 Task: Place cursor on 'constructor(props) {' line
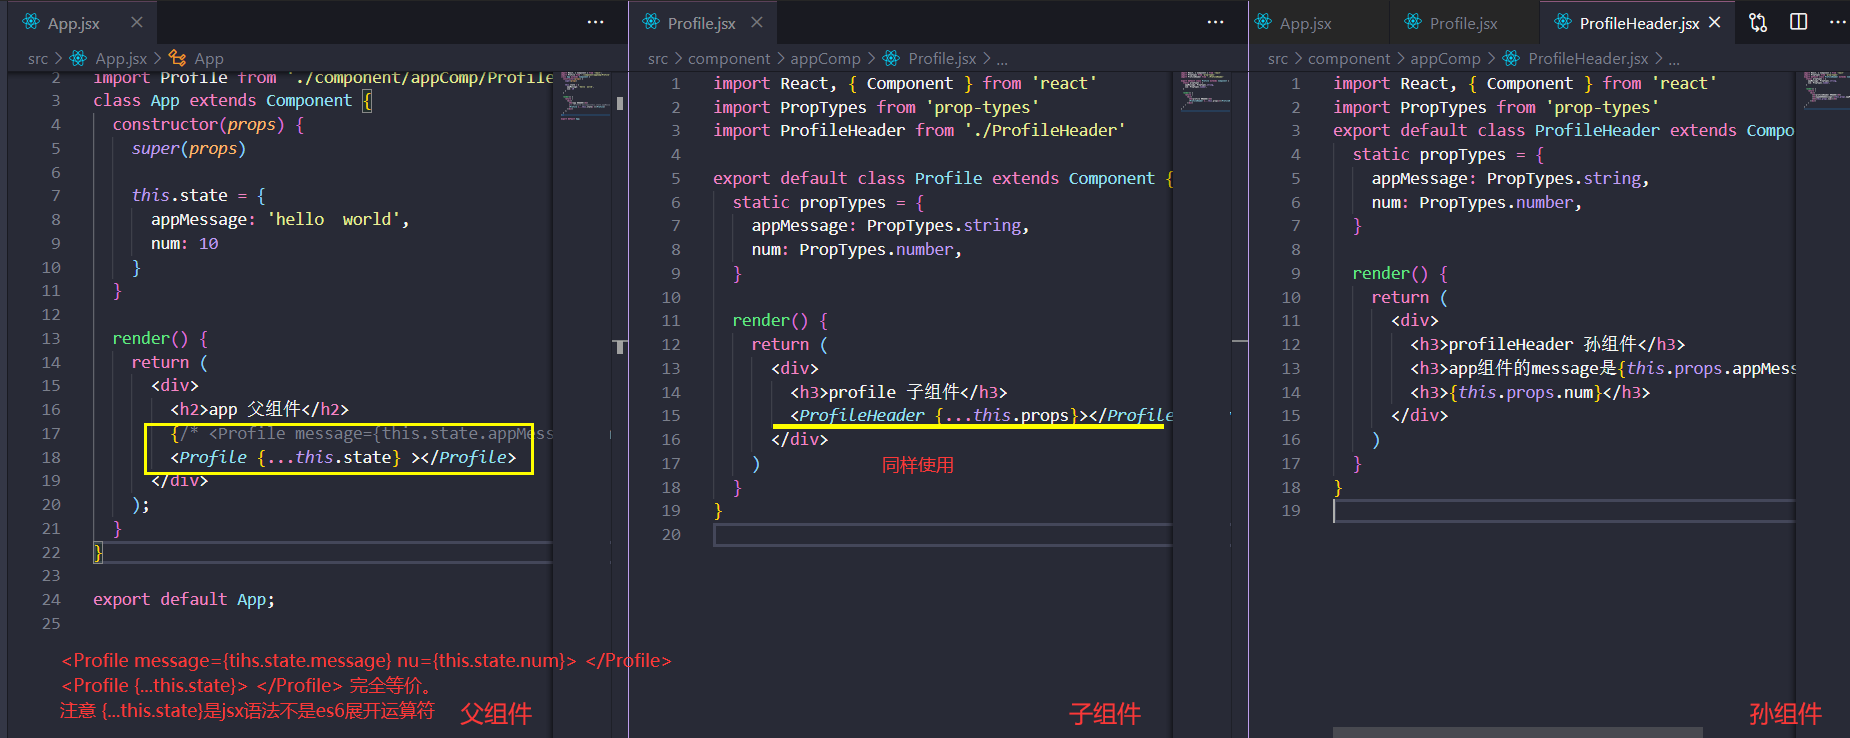208,124
